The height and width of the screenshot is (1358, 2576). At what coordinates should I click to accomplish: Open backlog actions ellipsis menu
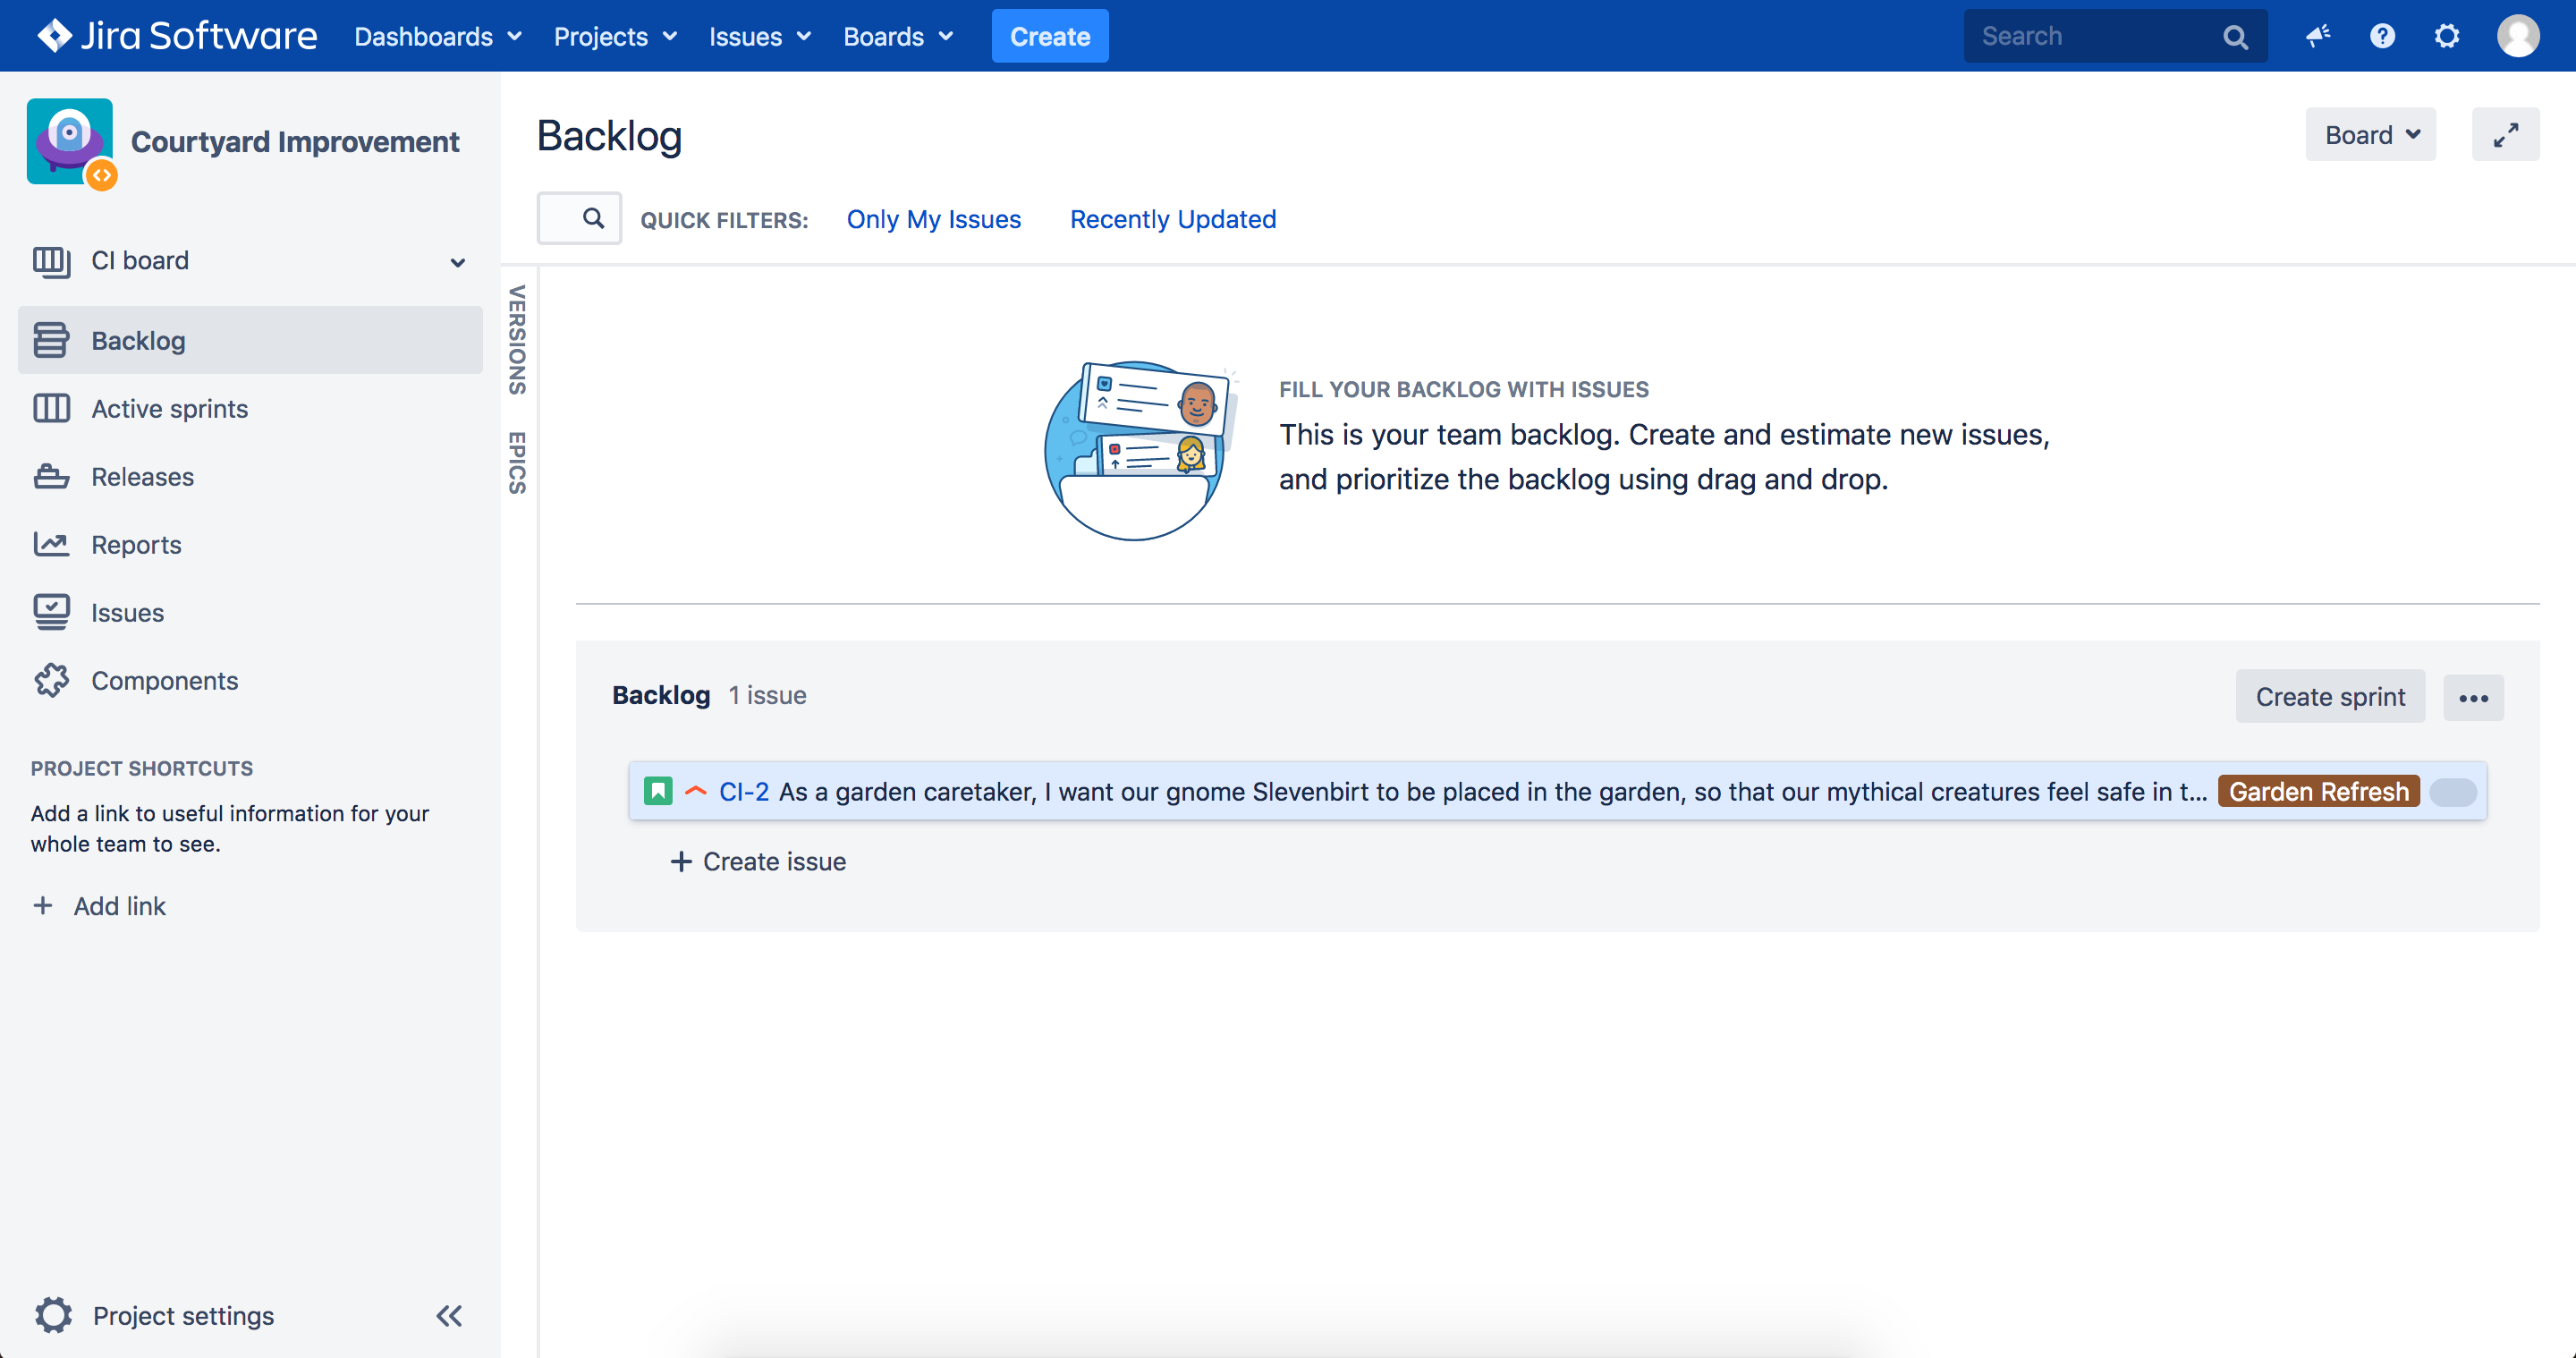(2473, 697)
